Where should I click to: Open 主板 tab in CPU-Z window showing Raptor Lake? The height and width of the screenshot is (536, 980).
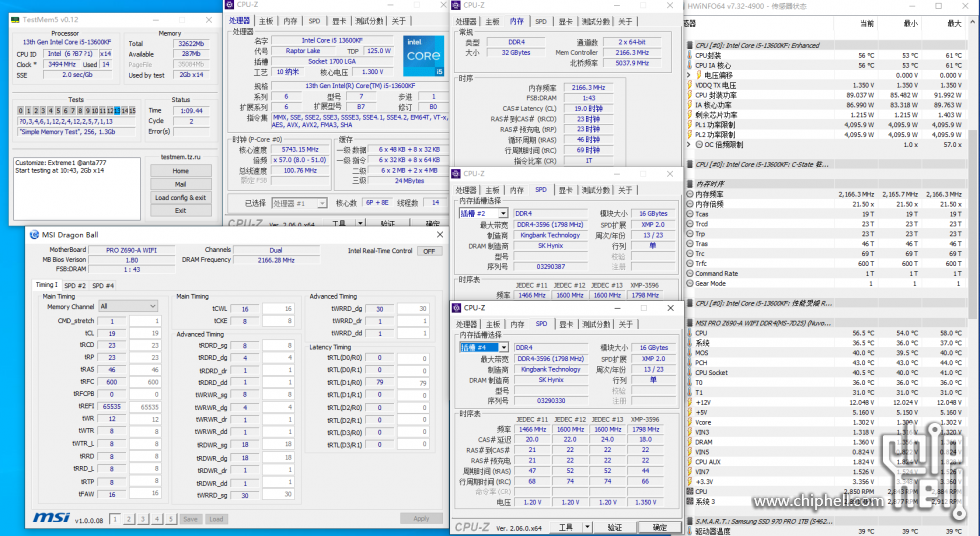[266, 21]
